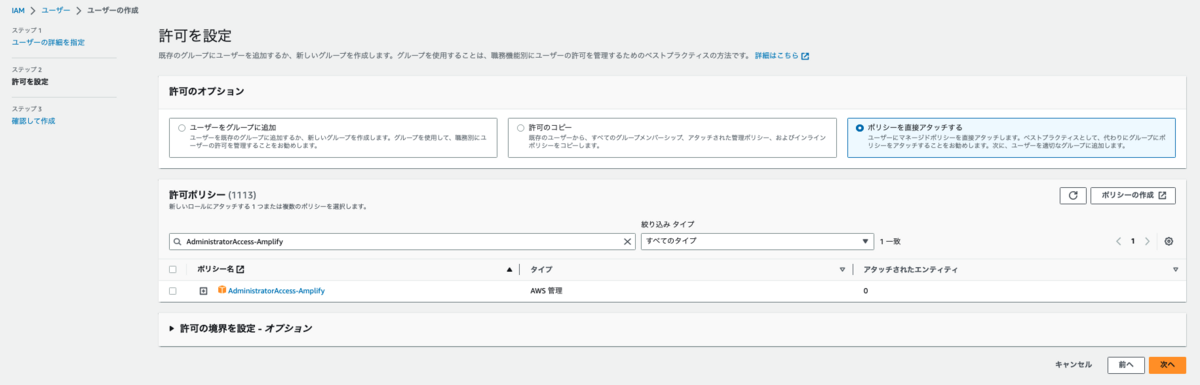Open the 詳細はこちら help link

(781, 55)
